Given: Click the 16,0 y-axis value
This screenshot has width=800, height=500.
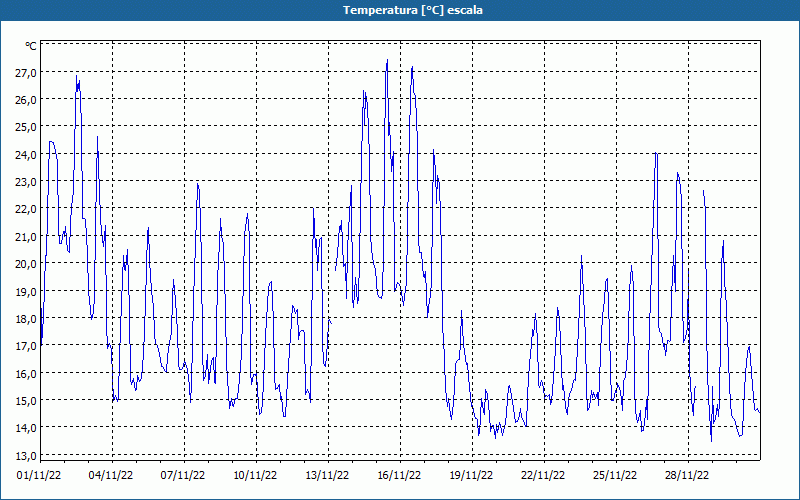Looking at the screenshot, I should [x=26, y=373].
